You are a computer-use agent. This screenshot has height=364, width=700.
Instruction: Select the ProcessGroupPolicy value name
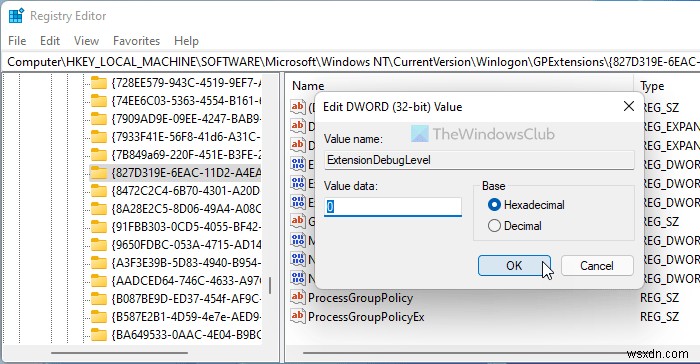click(360, 297)
